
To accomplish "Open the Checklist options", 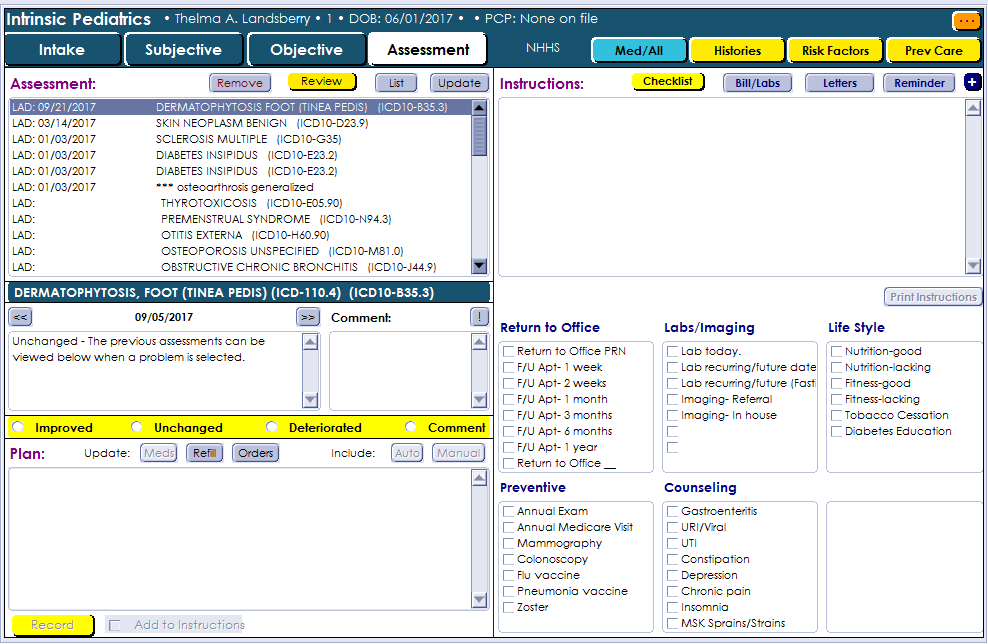I will click(x=667, y=82).
